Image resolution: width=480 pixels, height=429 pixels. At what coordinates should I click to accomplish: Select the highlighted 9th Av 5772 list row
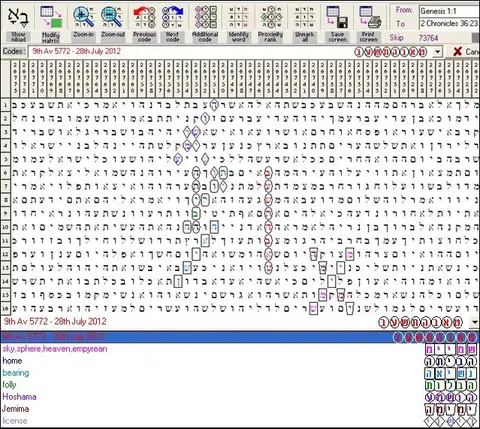pos(240,337)
